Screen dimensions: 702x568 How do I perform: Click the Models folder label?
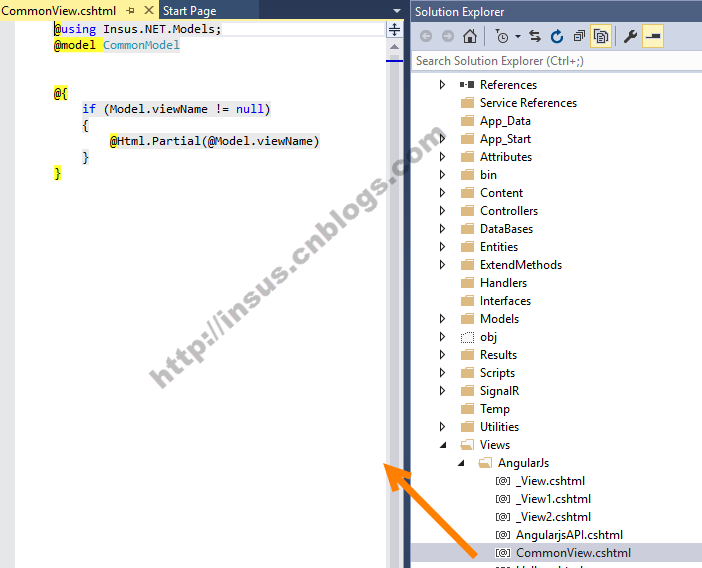(x=500, y=319)
